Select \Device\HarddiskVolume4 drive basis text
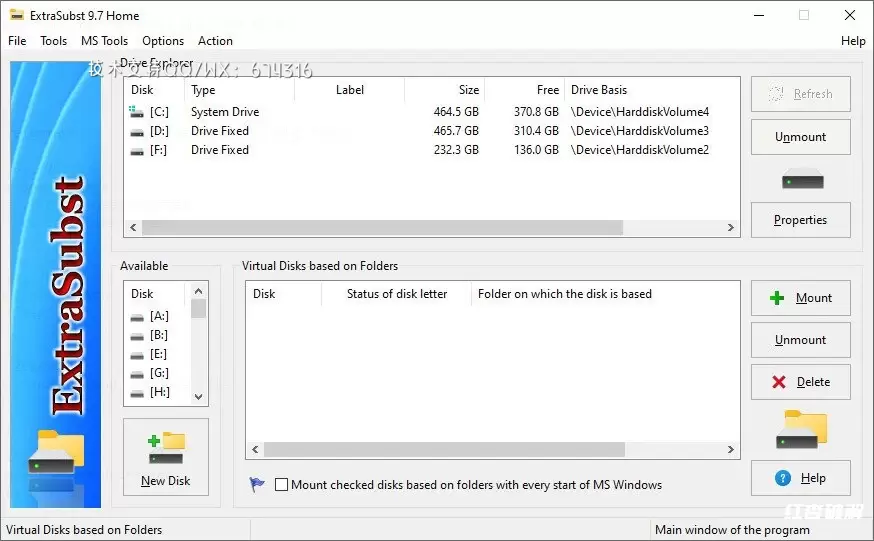 coord(640,112)
